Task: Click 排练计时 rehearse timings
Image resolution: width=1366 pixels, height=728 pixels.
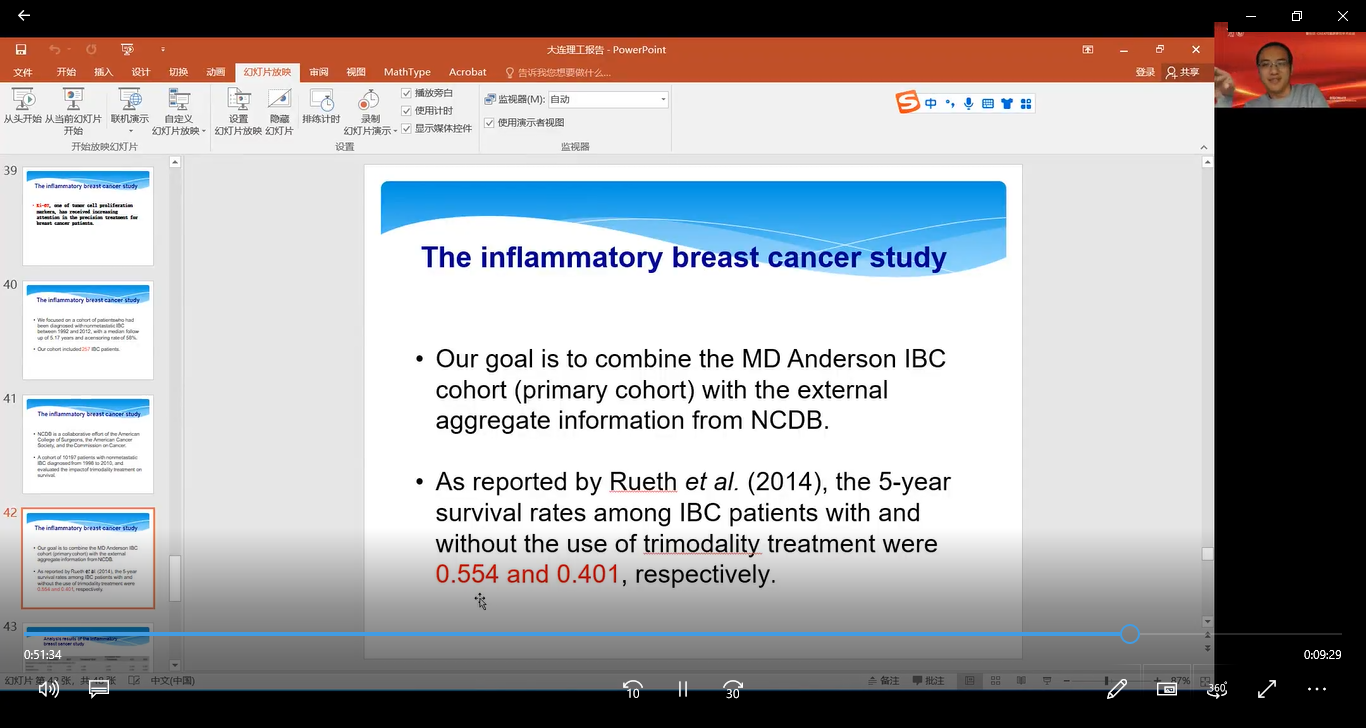Action: [x=321, y=106]
